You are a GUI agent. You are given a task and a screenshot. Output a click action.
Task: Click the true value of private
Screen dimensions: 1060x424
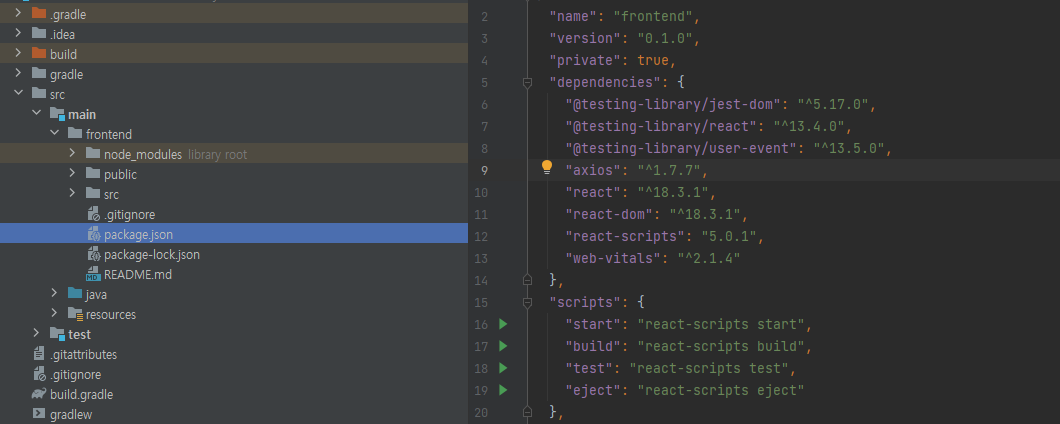[653, 60]
